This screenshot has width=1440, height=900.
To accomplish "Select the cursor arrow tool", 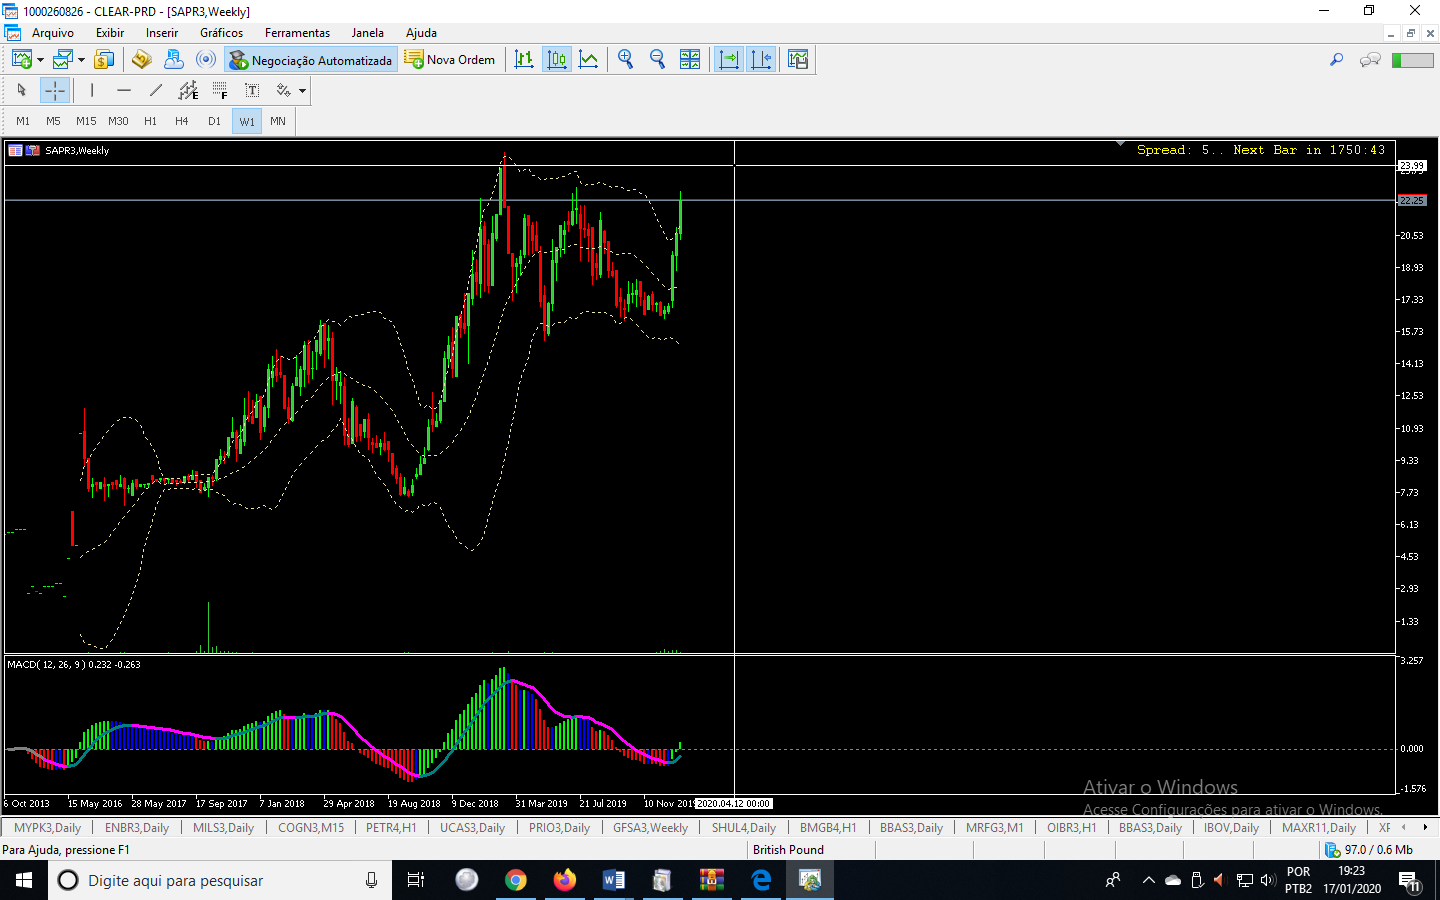I will (x=22, y=90).
